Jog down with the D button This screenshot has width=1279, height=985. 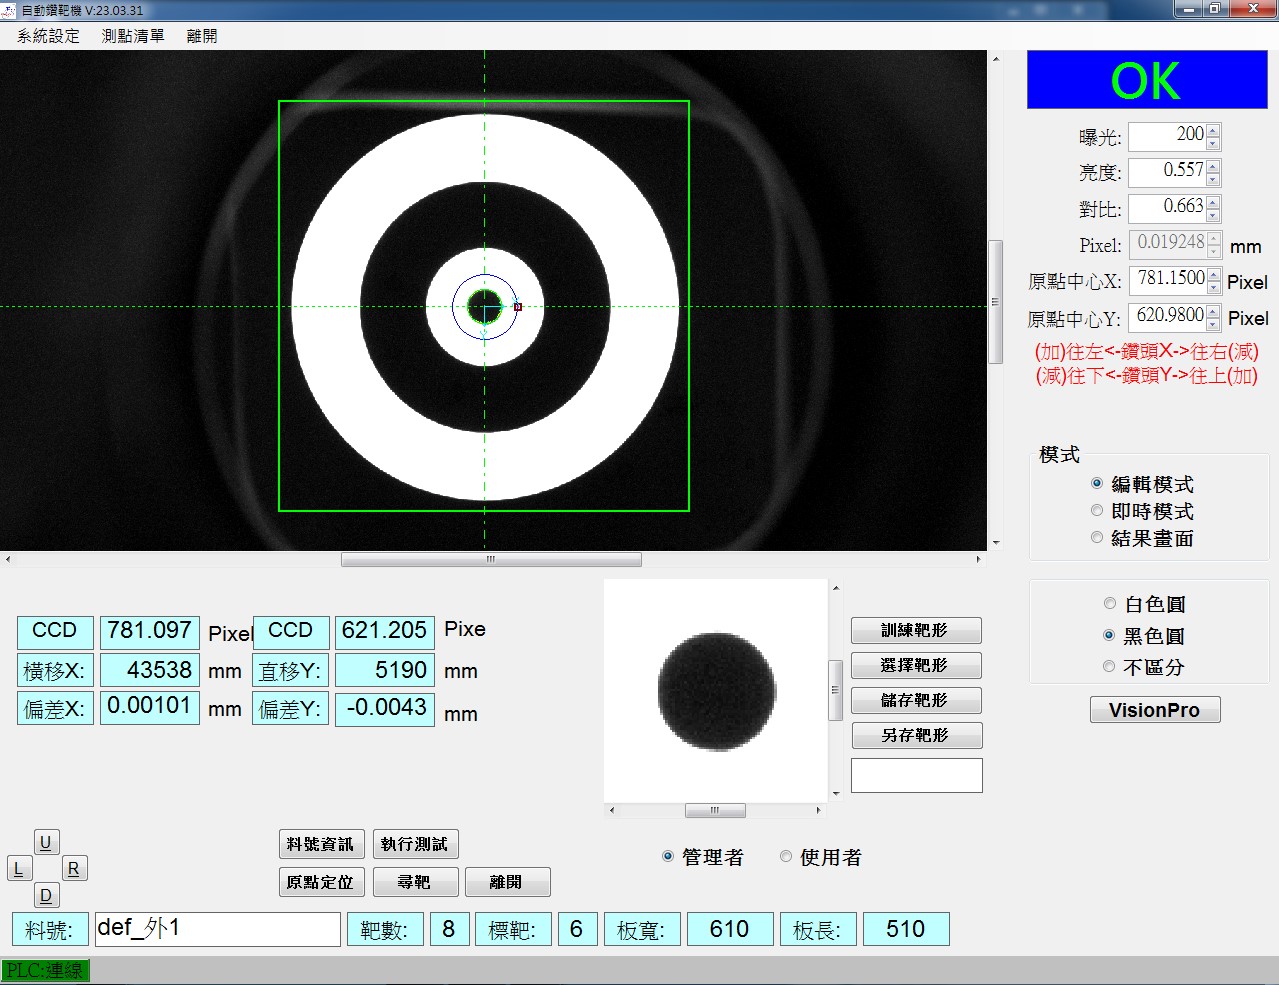tap(46, 896)
